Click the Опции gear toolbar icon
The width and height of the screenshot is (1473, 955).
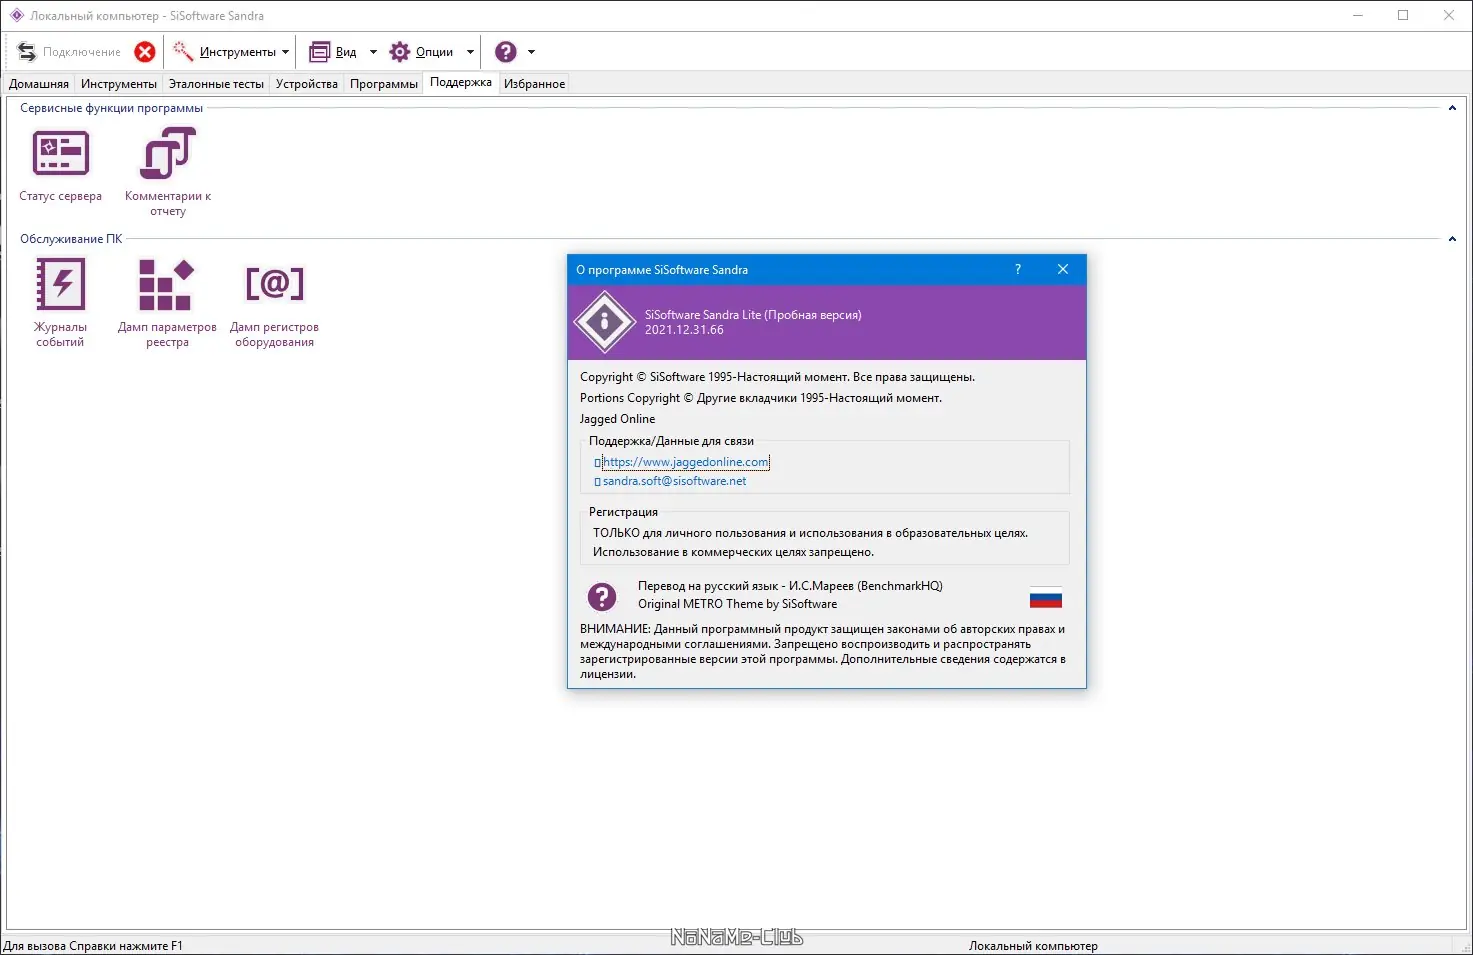click(x=400, y=52)
